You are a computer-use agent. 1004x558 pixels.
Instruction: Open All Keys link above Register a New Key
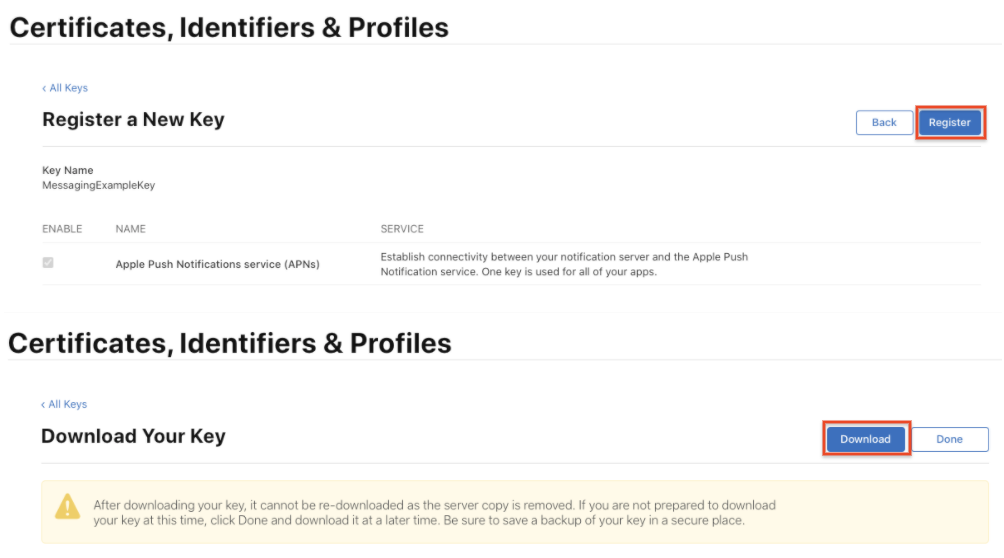tap(65, 88)
